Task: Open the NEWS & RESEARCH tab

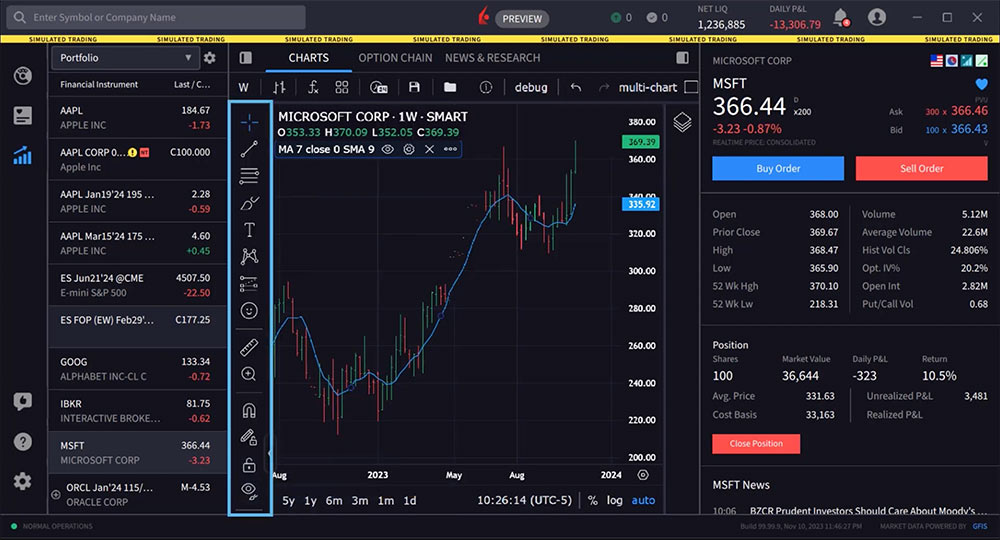Action: tap(492, 58)
